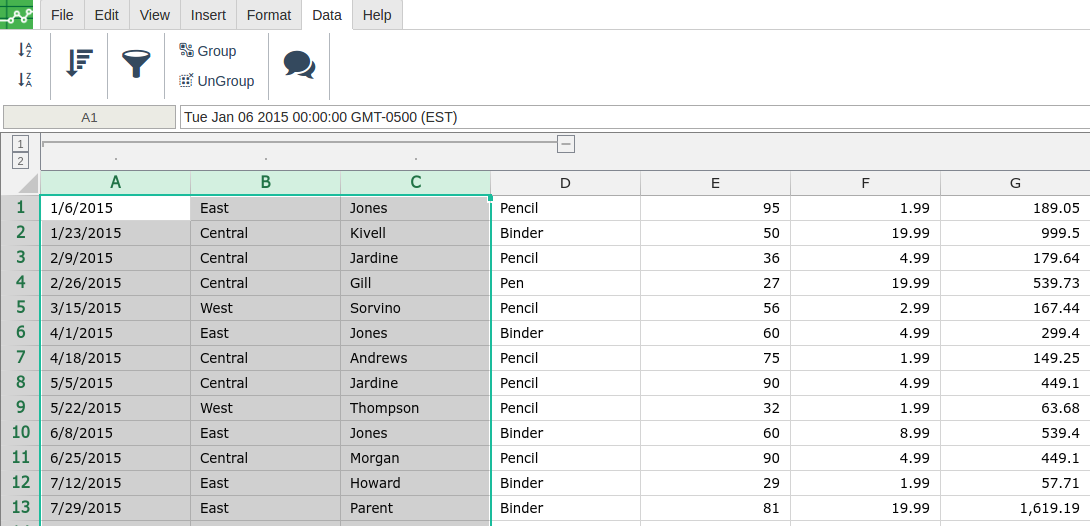Viewport: 1090px width, 526px height.
Task: Click the formula bar date text
Action: (x=320, y=117)
